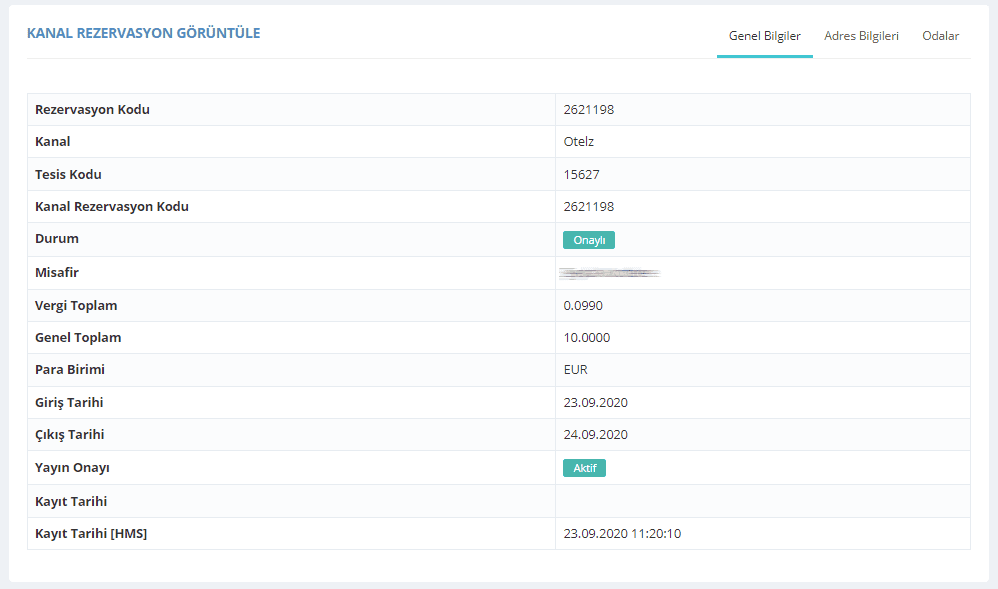
Task: Click the Vergi Toplam label
Action: pos(76,306)
